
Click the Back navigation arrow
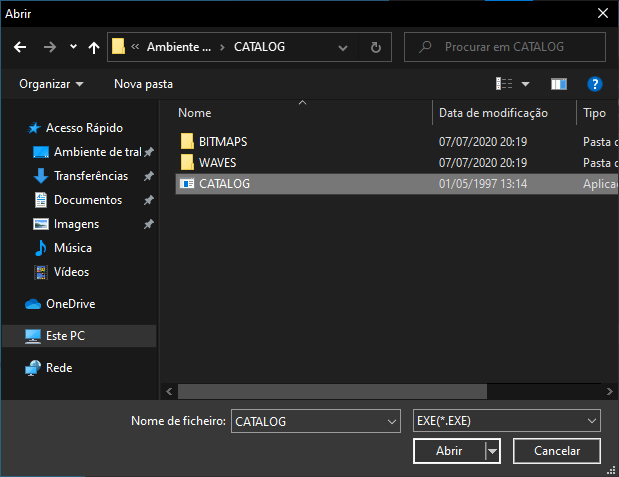click(x=19, y=47)
